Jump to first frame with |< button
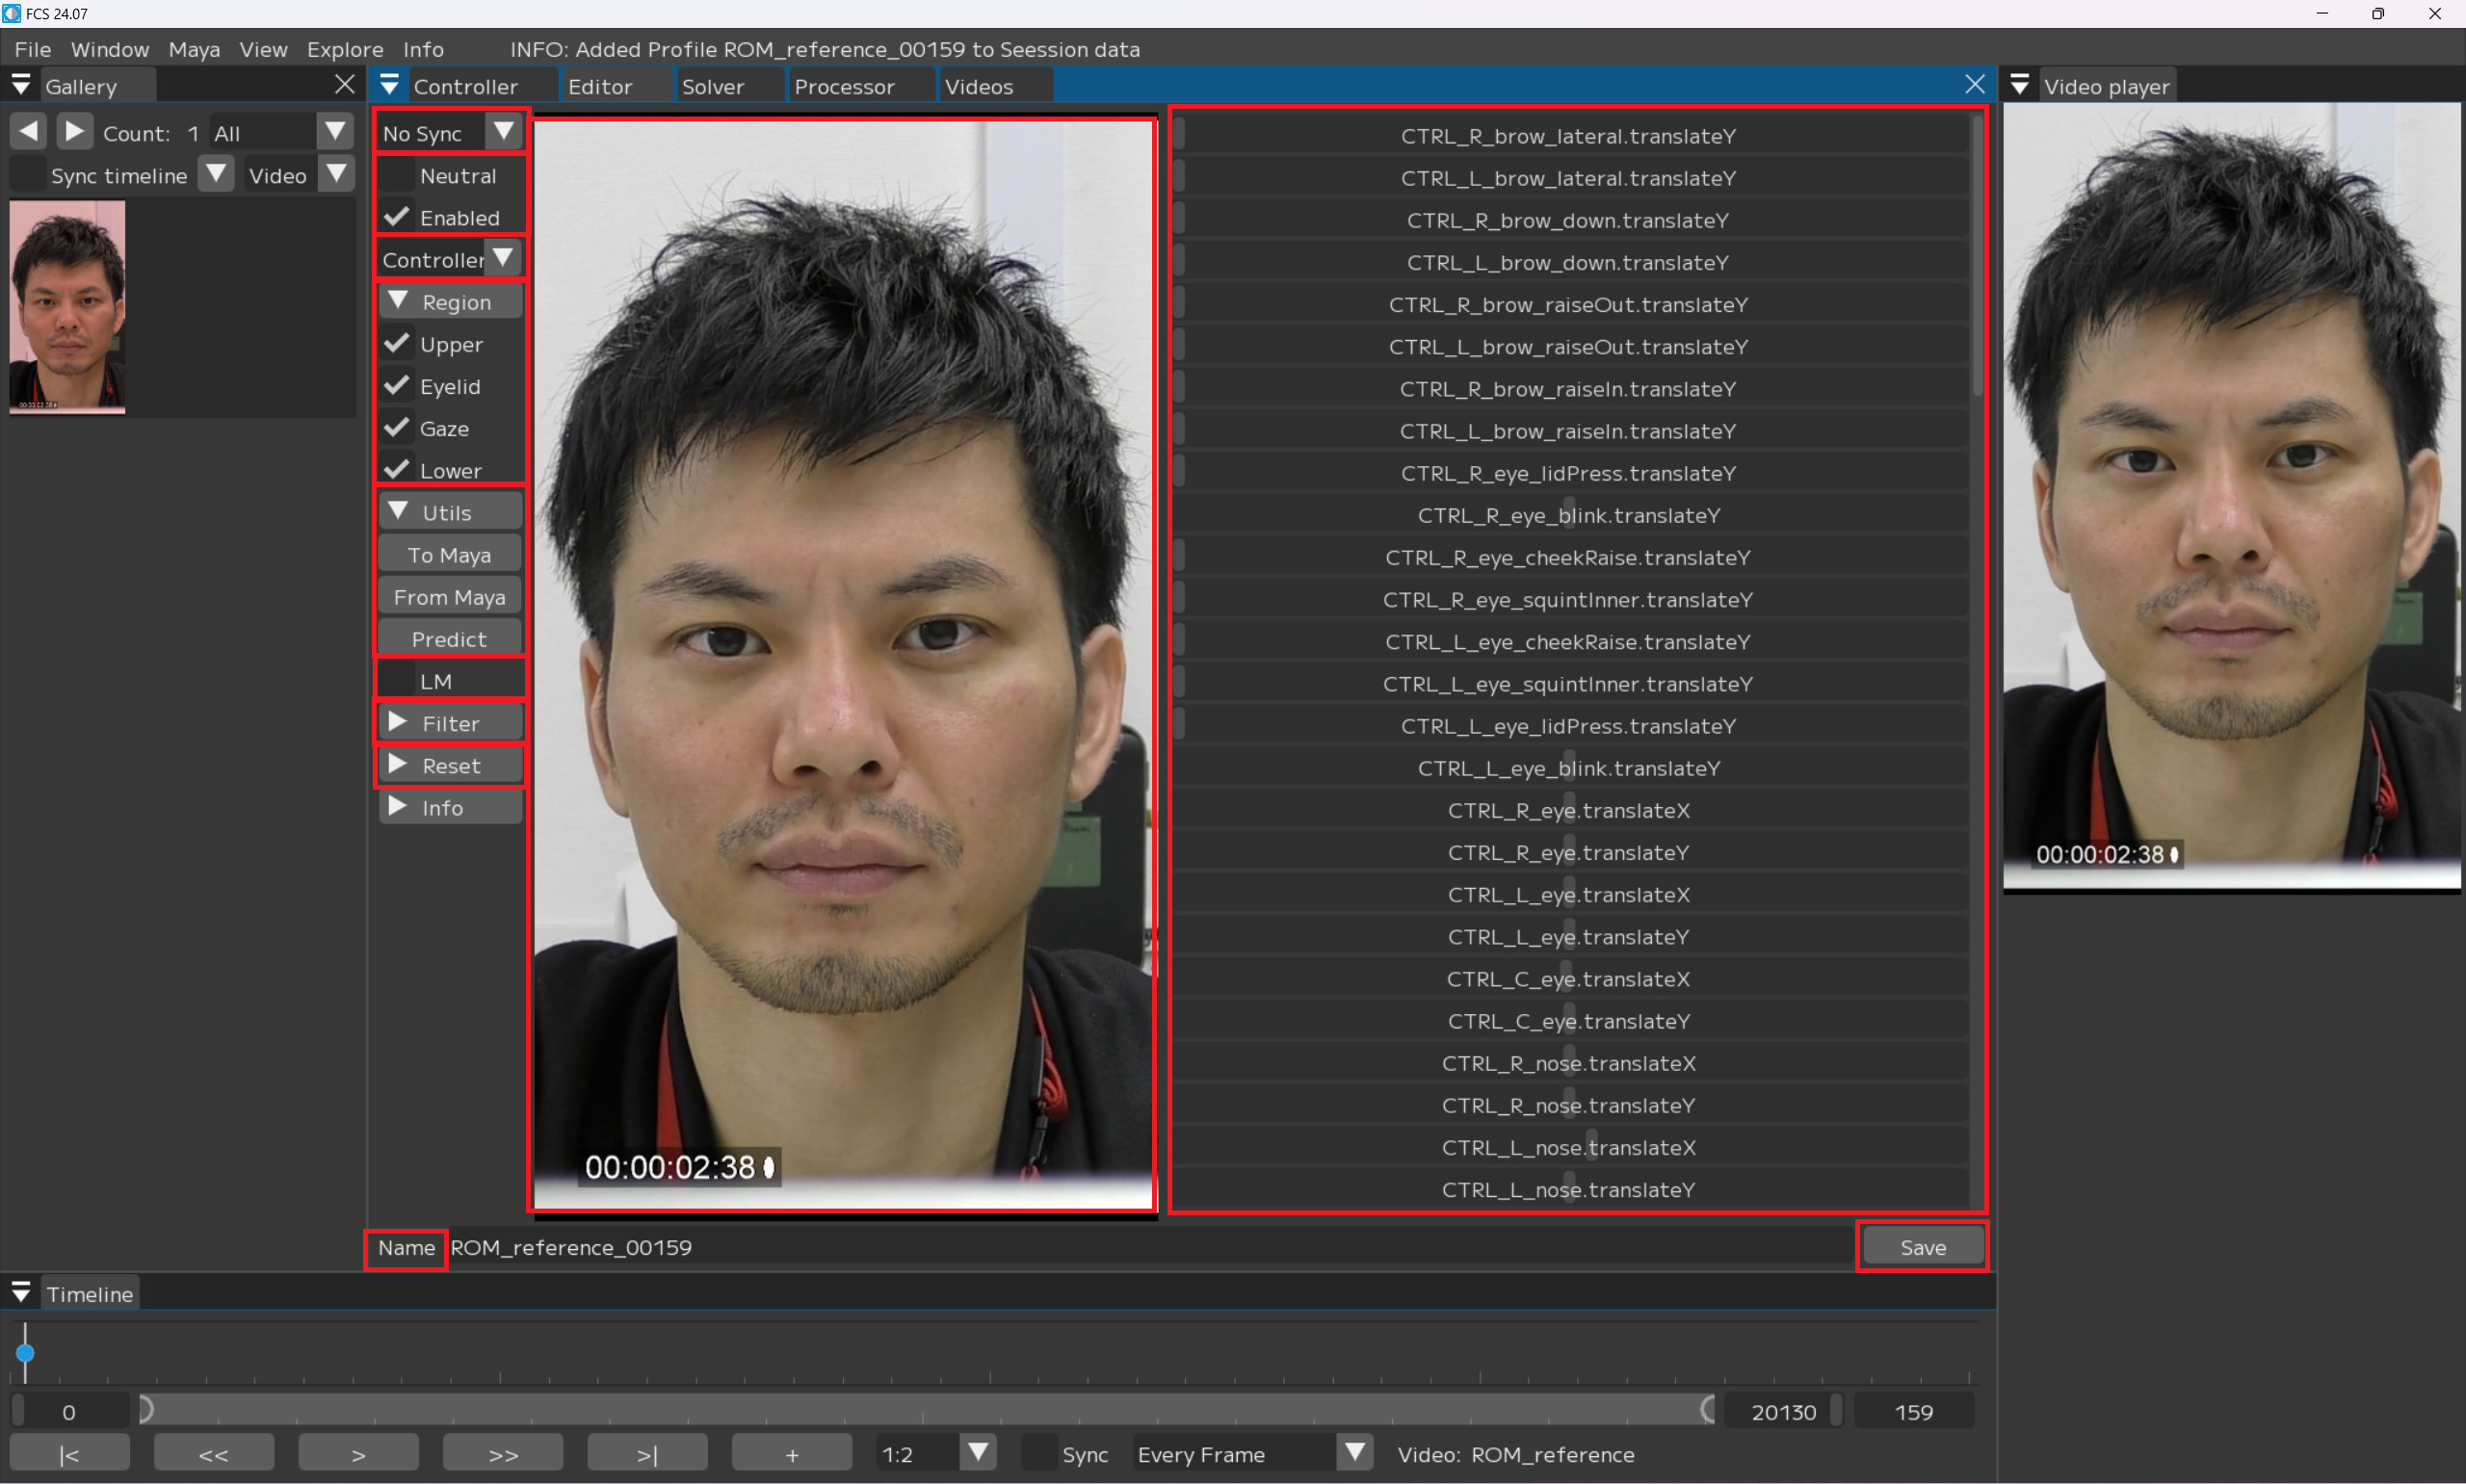Screen dimensions: 2466x1484 pos(69,1454)
